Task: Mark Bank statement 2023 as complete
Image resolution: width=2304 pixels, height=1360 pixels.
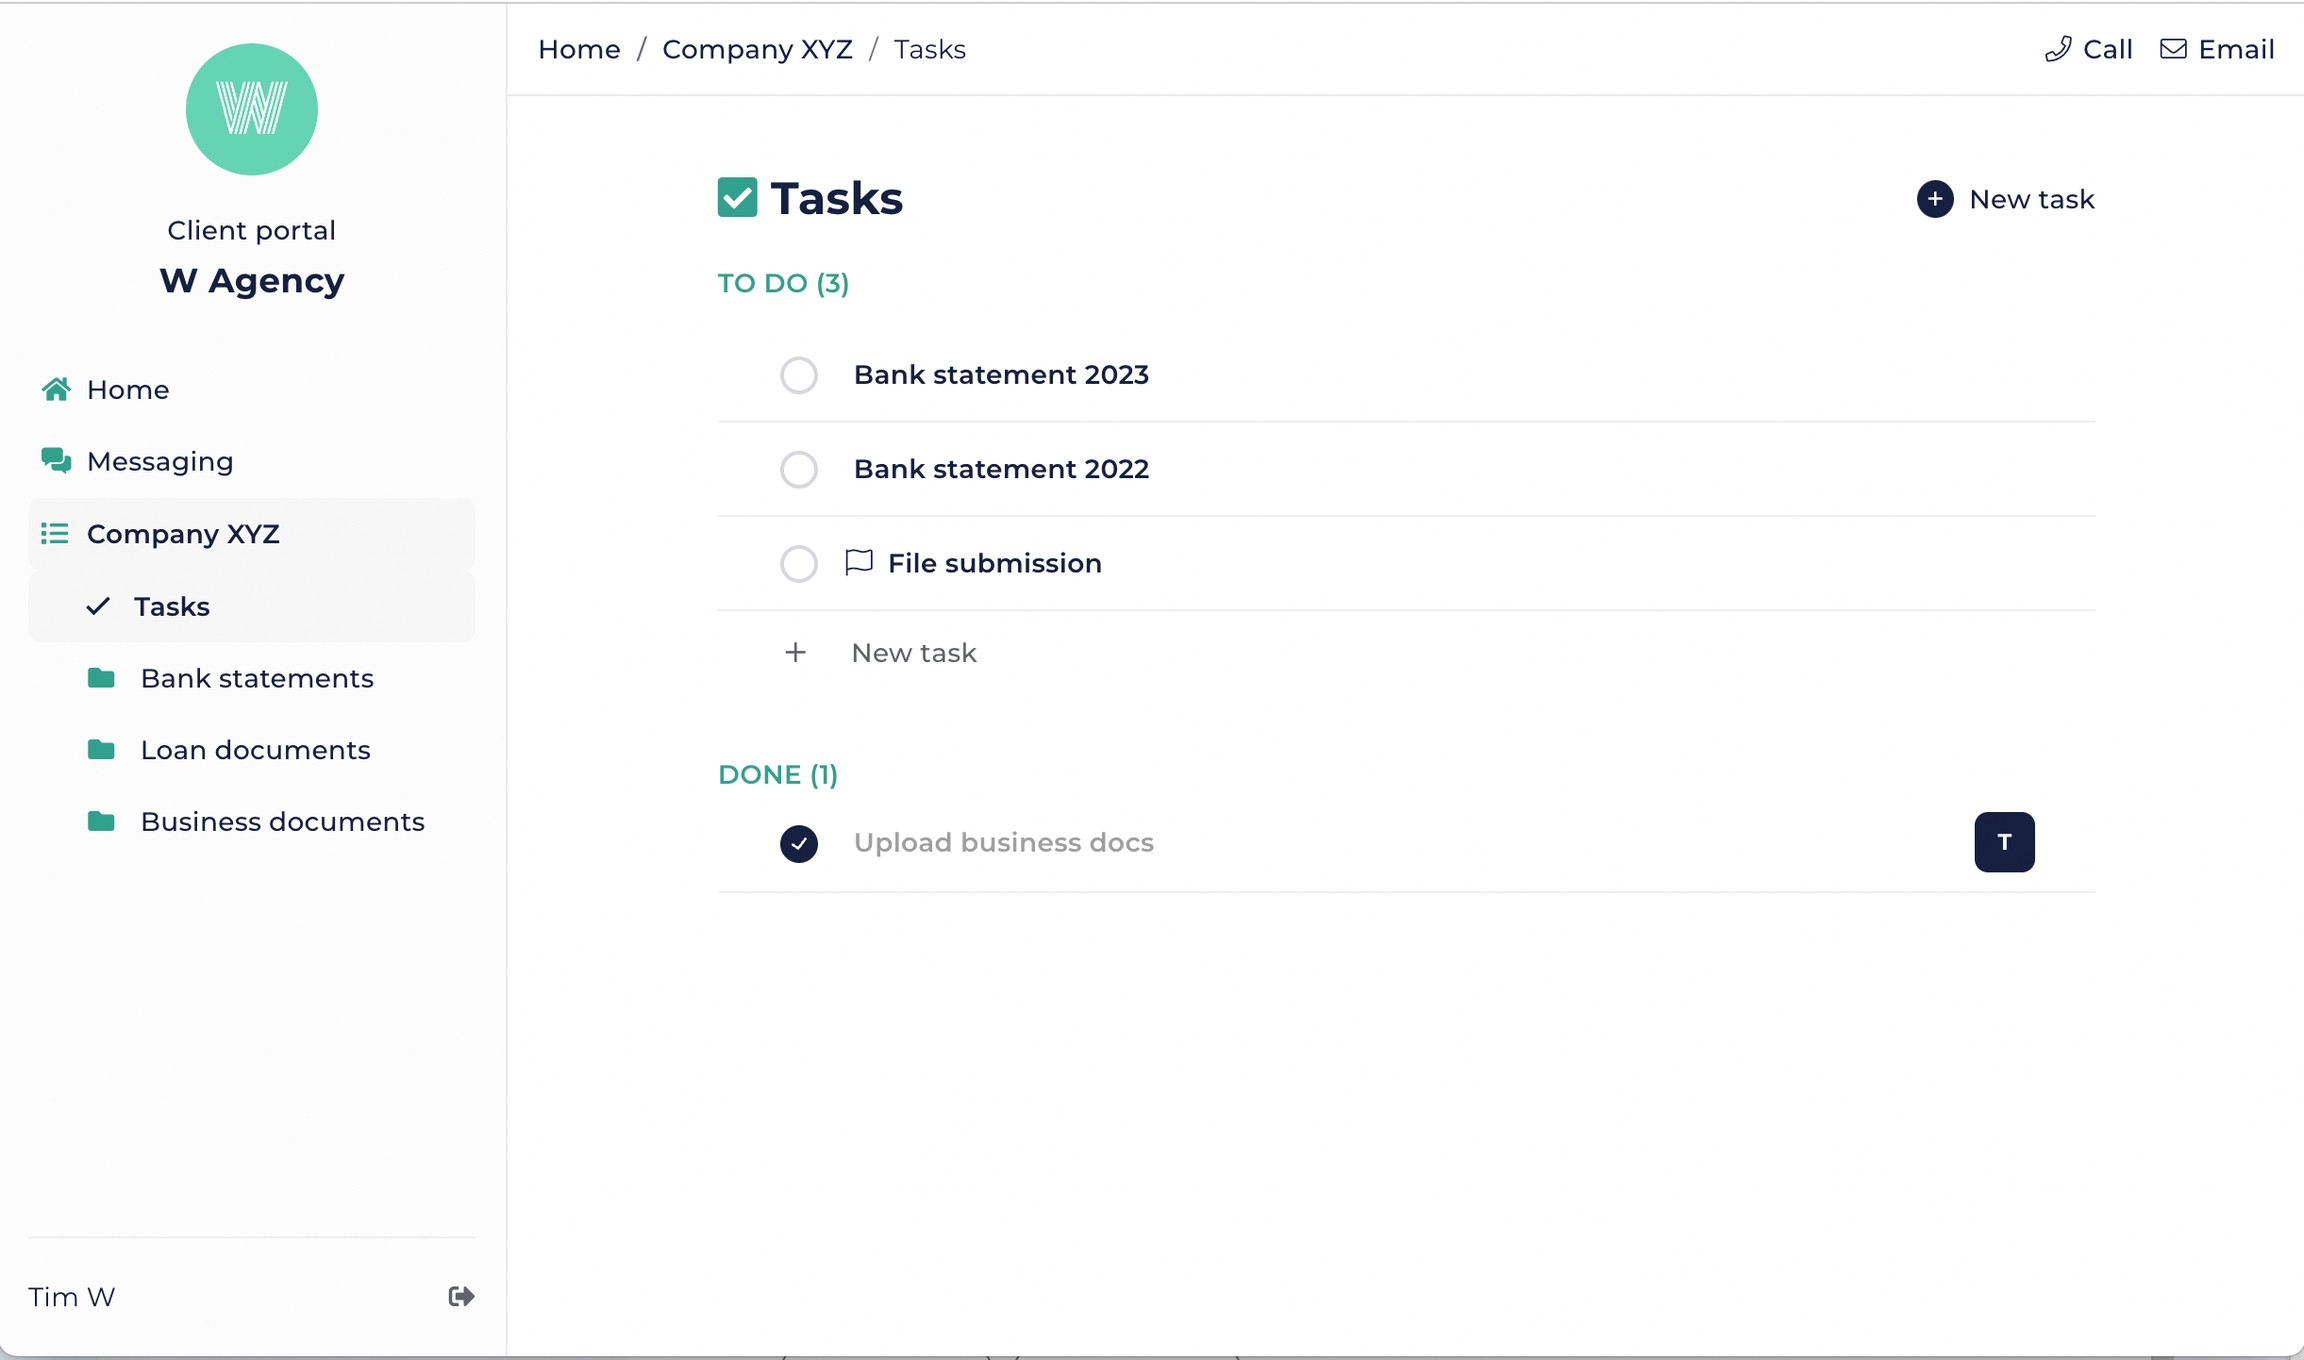Action: click(x=798, y=375)
